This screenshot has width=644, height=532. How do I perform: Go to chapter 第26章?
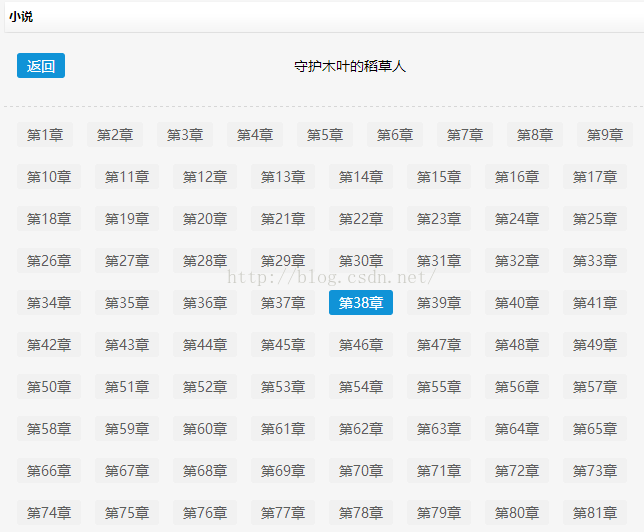49,260
